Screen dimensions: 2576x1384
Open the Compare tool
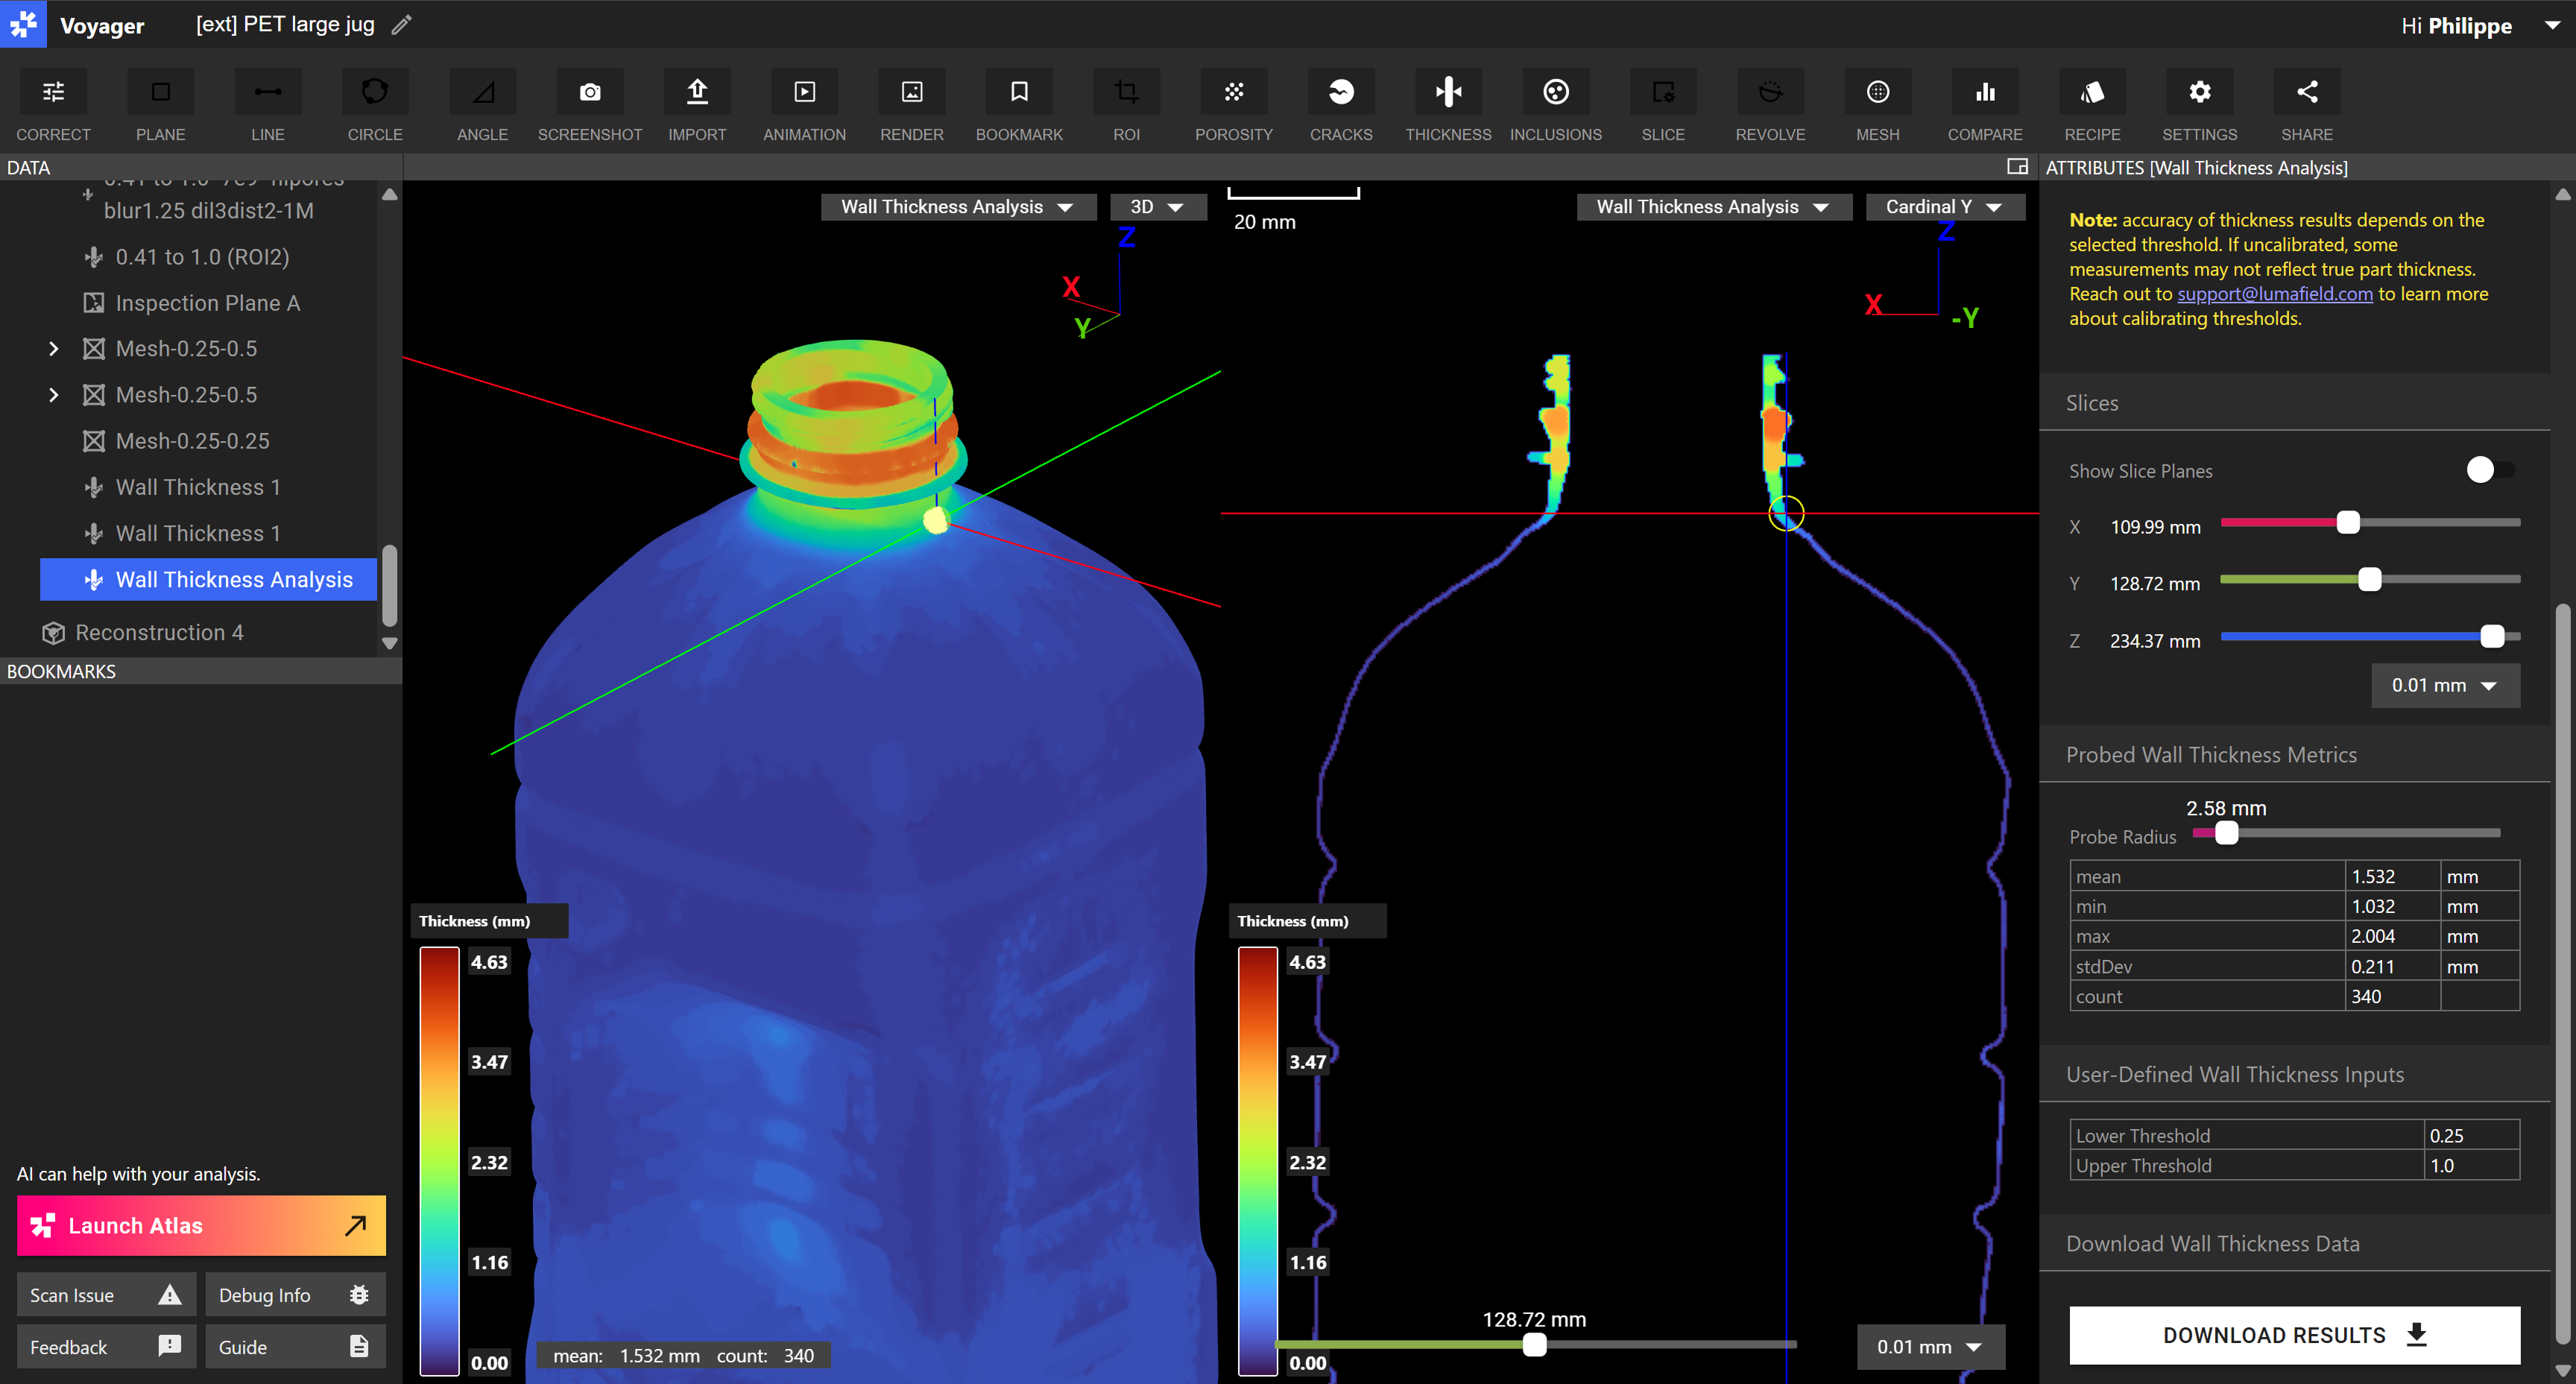[x=1984, y=92]
